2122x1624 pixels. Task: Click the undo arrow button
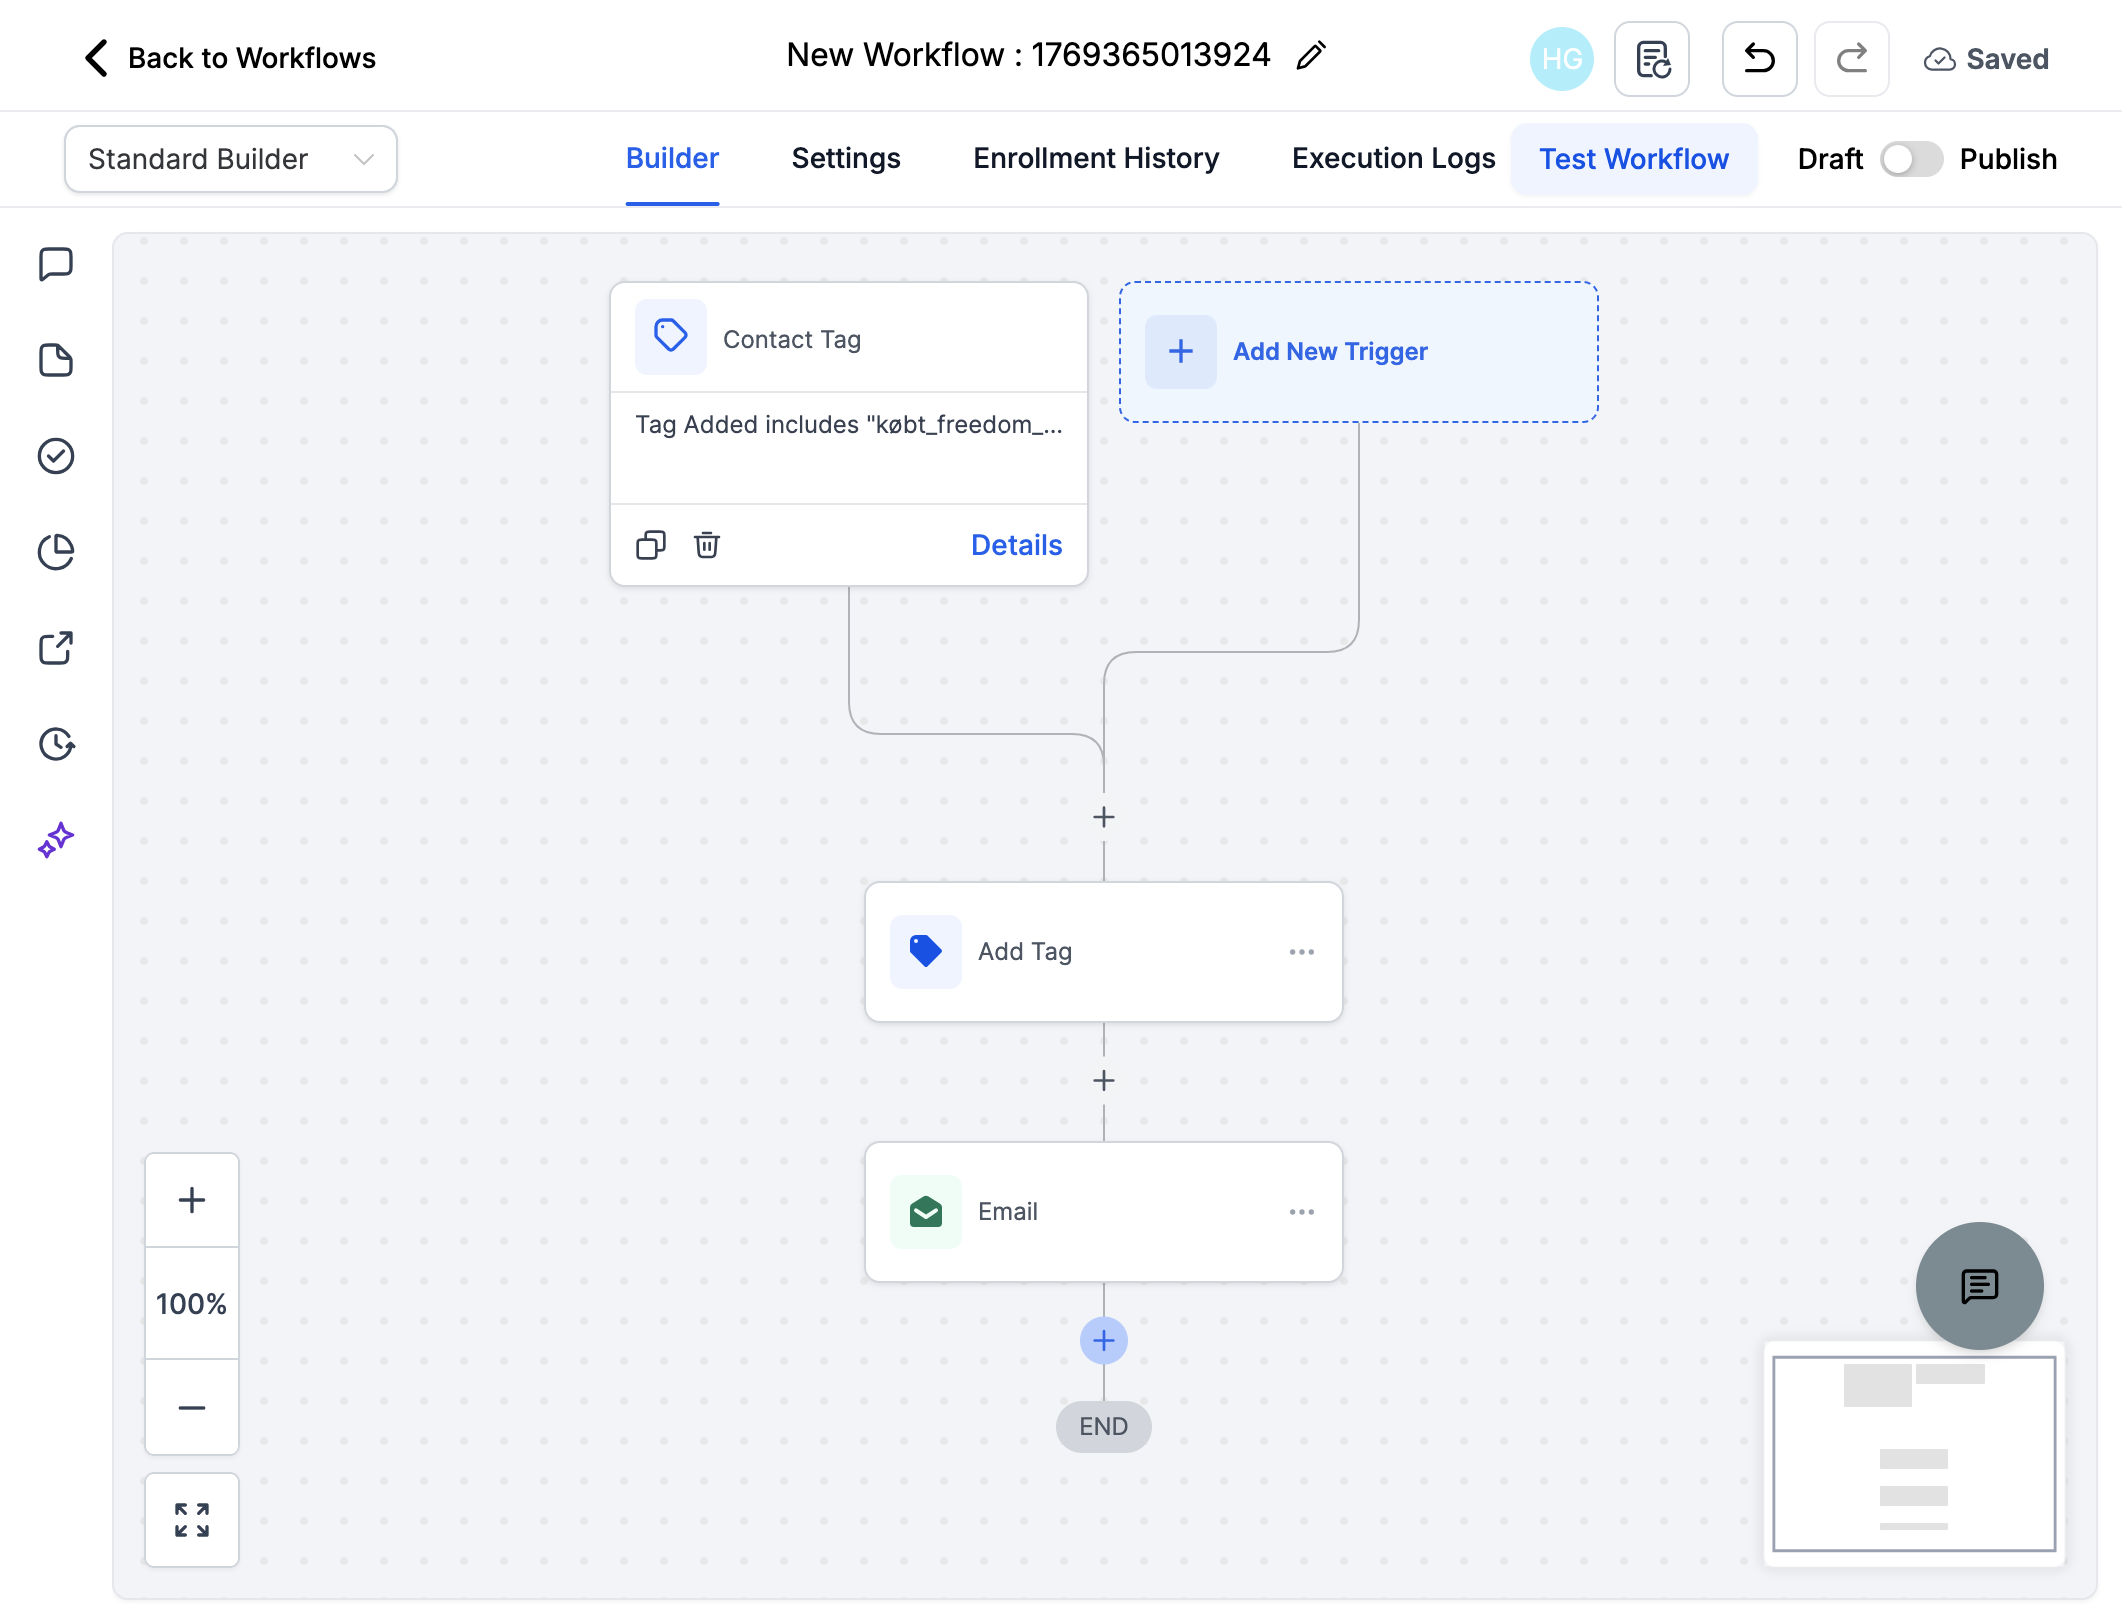1759,59
